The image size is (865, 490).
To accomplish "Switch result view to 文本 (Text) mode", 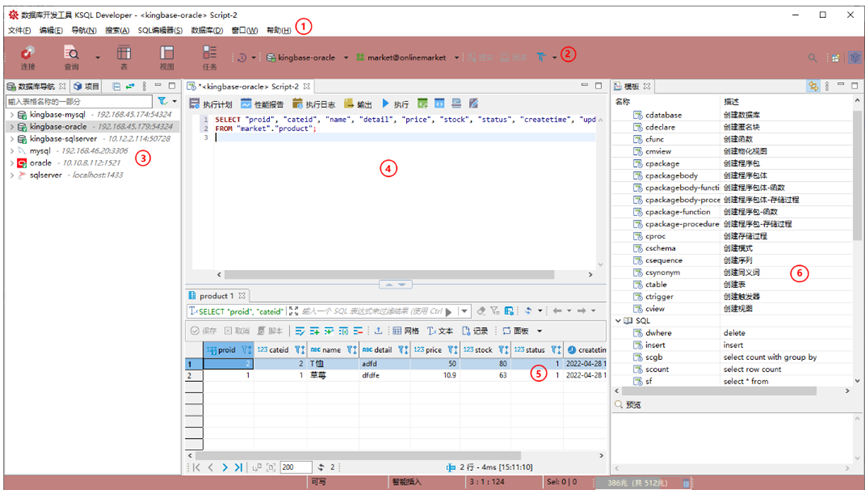I will [440, 330].
